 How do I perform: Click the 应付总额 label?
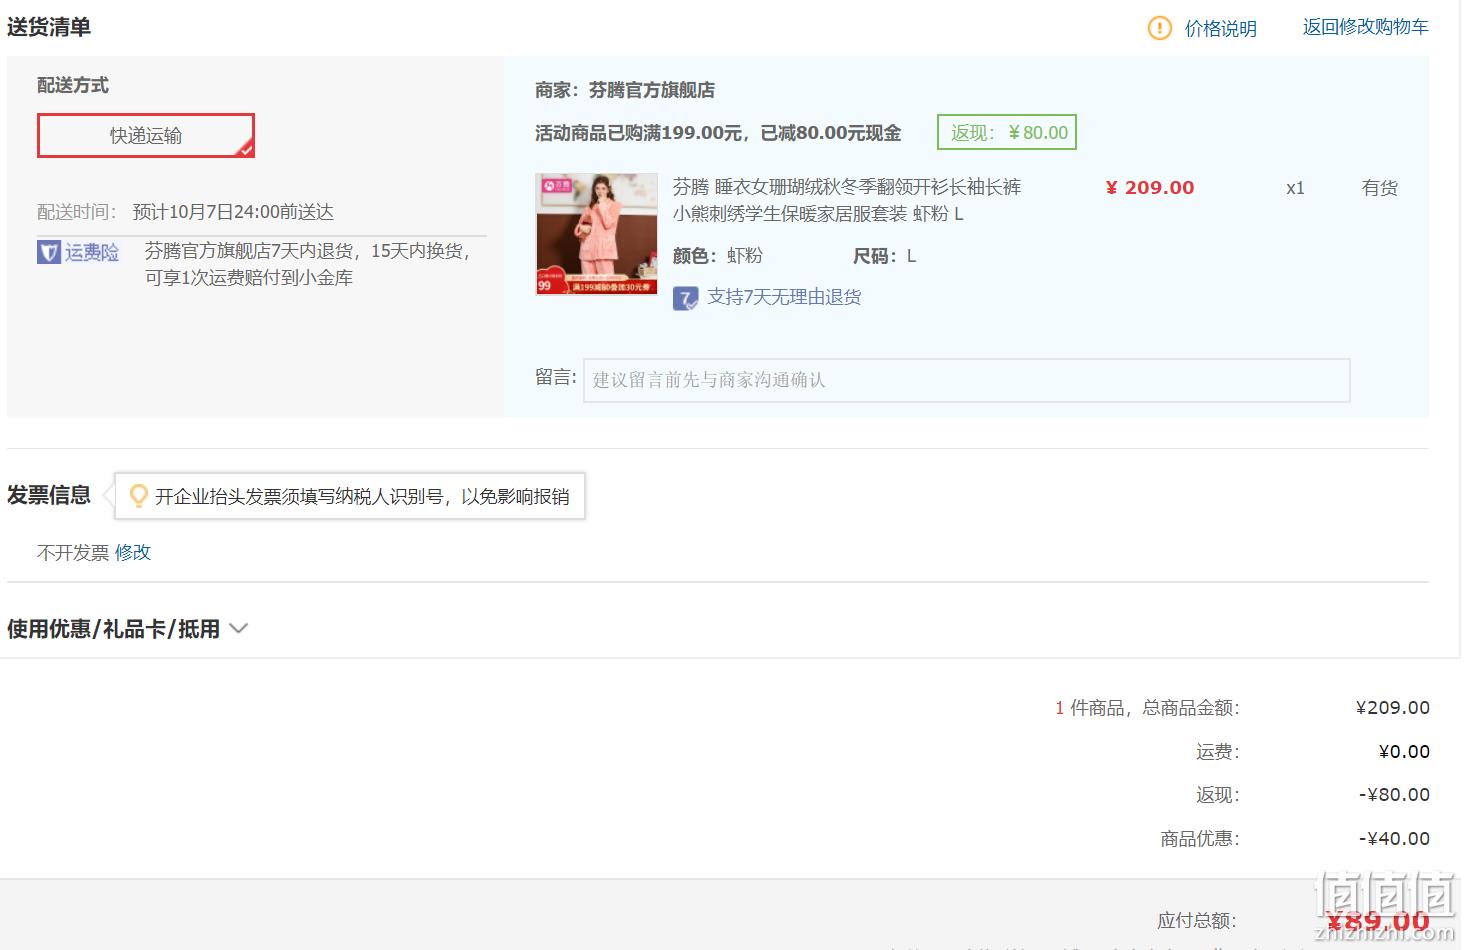click(1197, 920)
